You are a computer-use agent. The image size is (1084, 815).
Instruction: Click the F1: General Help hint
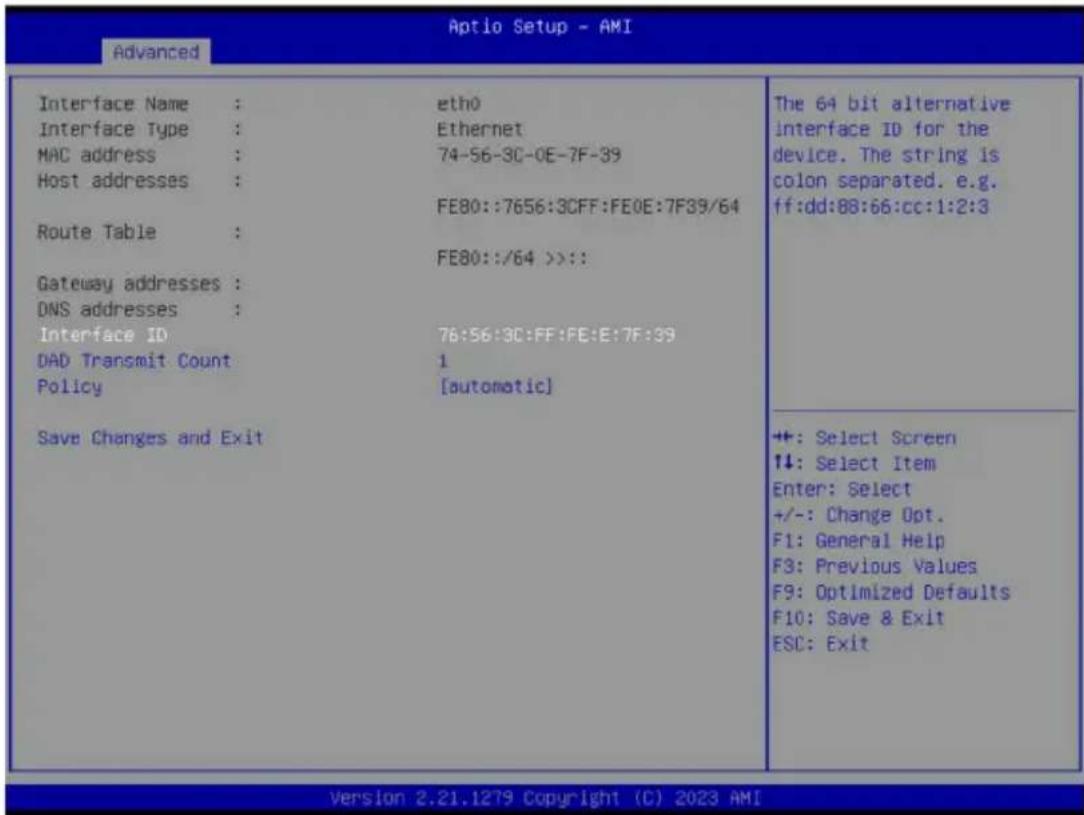click(858, 541)
